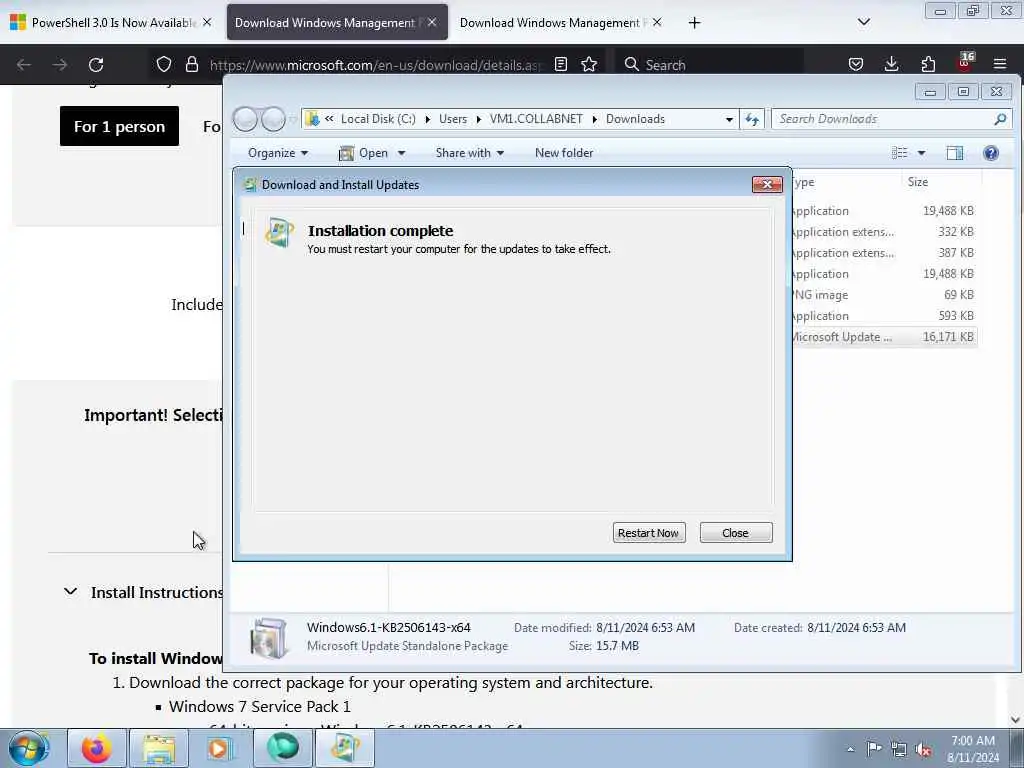Open the extension with badge 16
1024x768 pixels.
(x=965, y=63)
